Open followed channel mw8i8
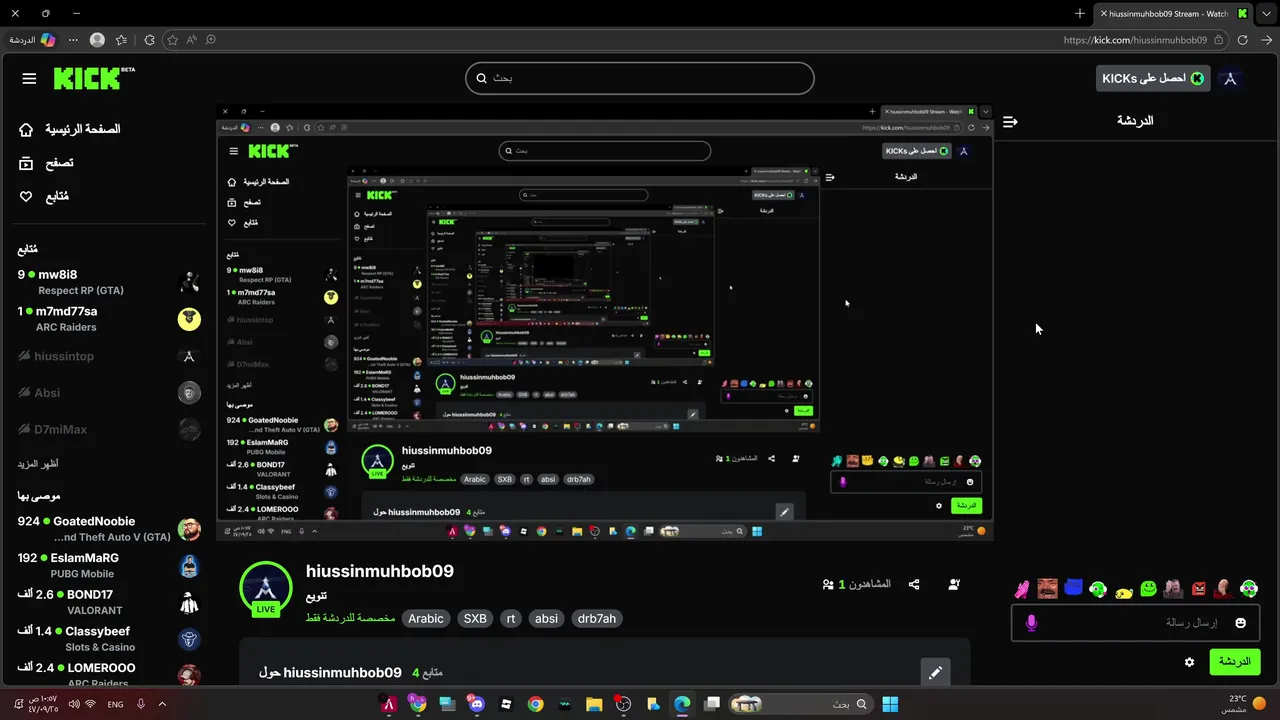 pos(110,282)
